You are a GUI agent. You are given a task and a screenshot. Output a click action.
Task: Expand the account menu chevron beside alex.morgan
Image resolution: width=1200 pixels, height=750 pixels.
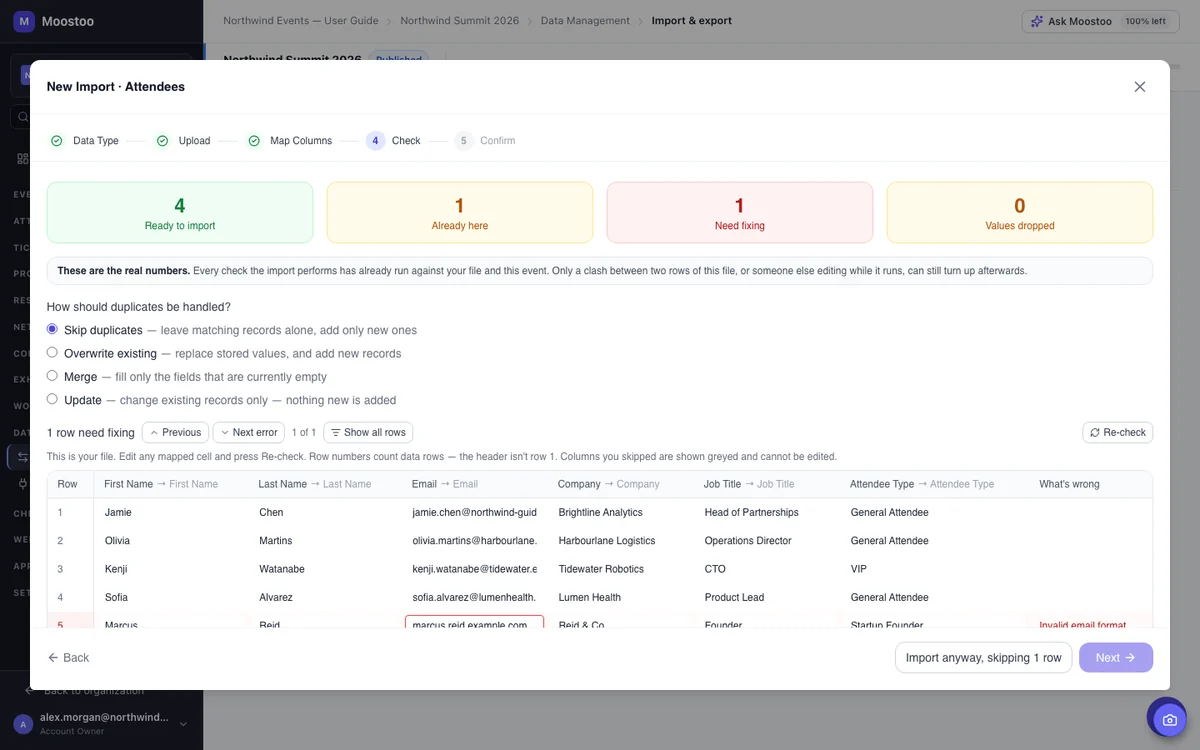coord(183,724)
